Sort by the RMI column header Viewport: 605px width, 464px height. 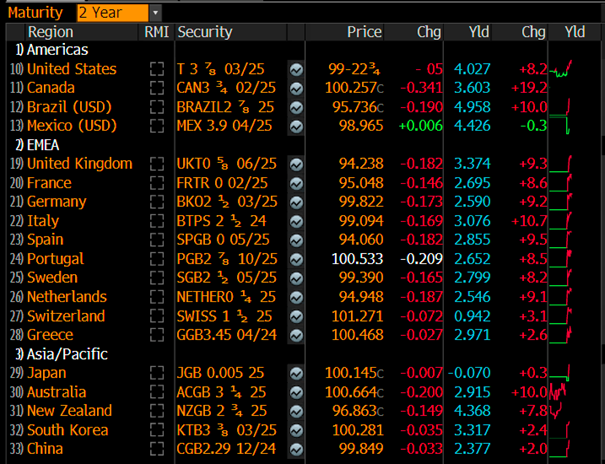tap(157, 32)
